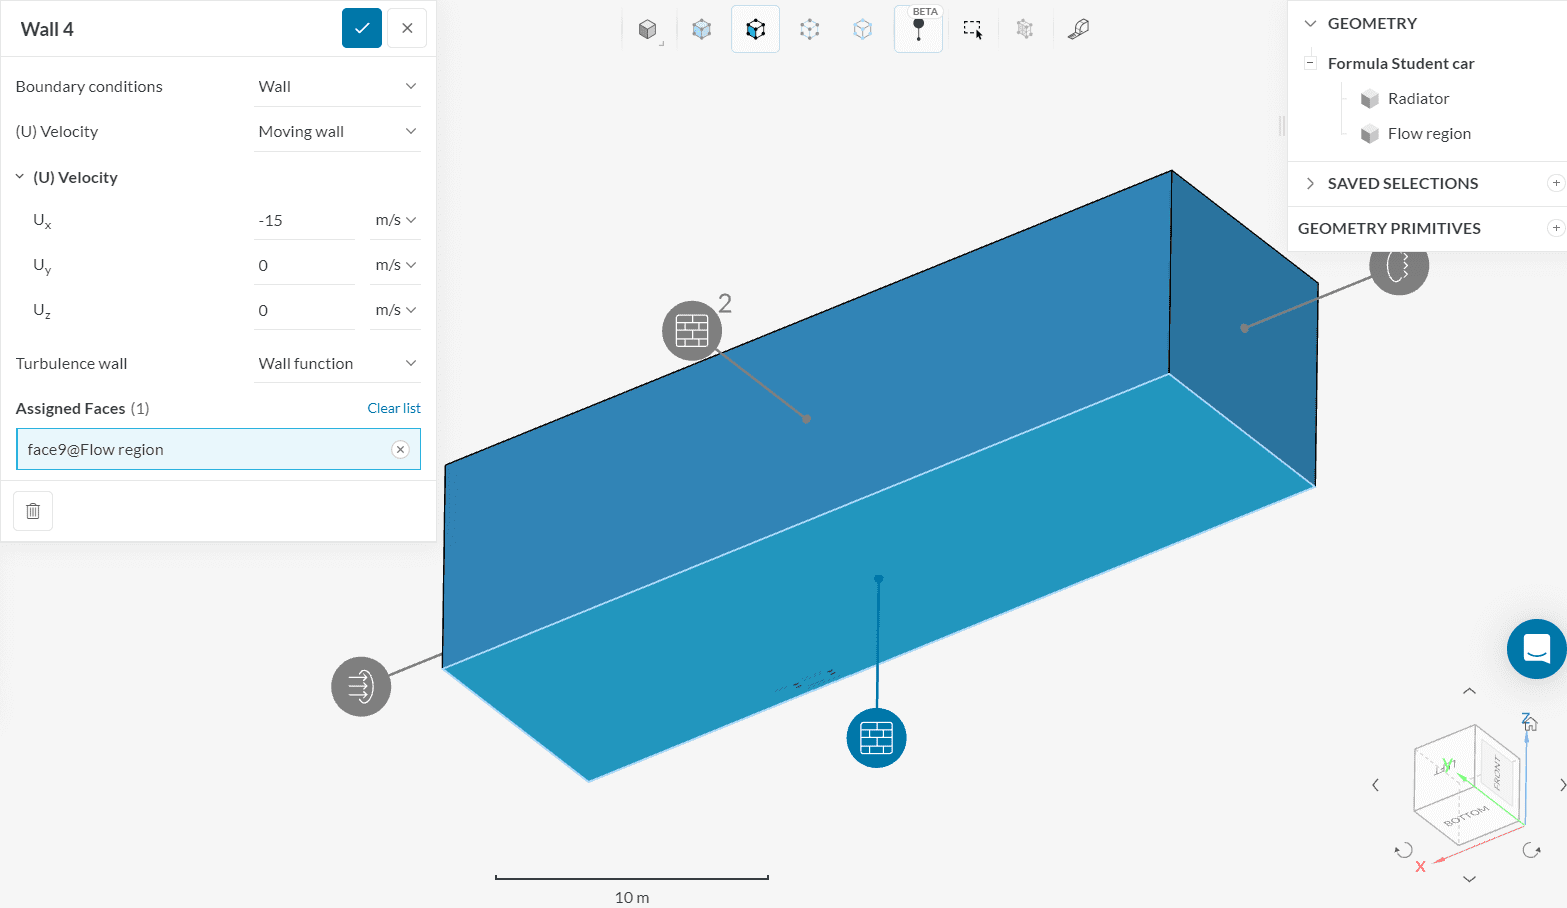Confirm Wall 4 settings with the checkmark button
1567x908 pixels.
click(x=362, y=28)
